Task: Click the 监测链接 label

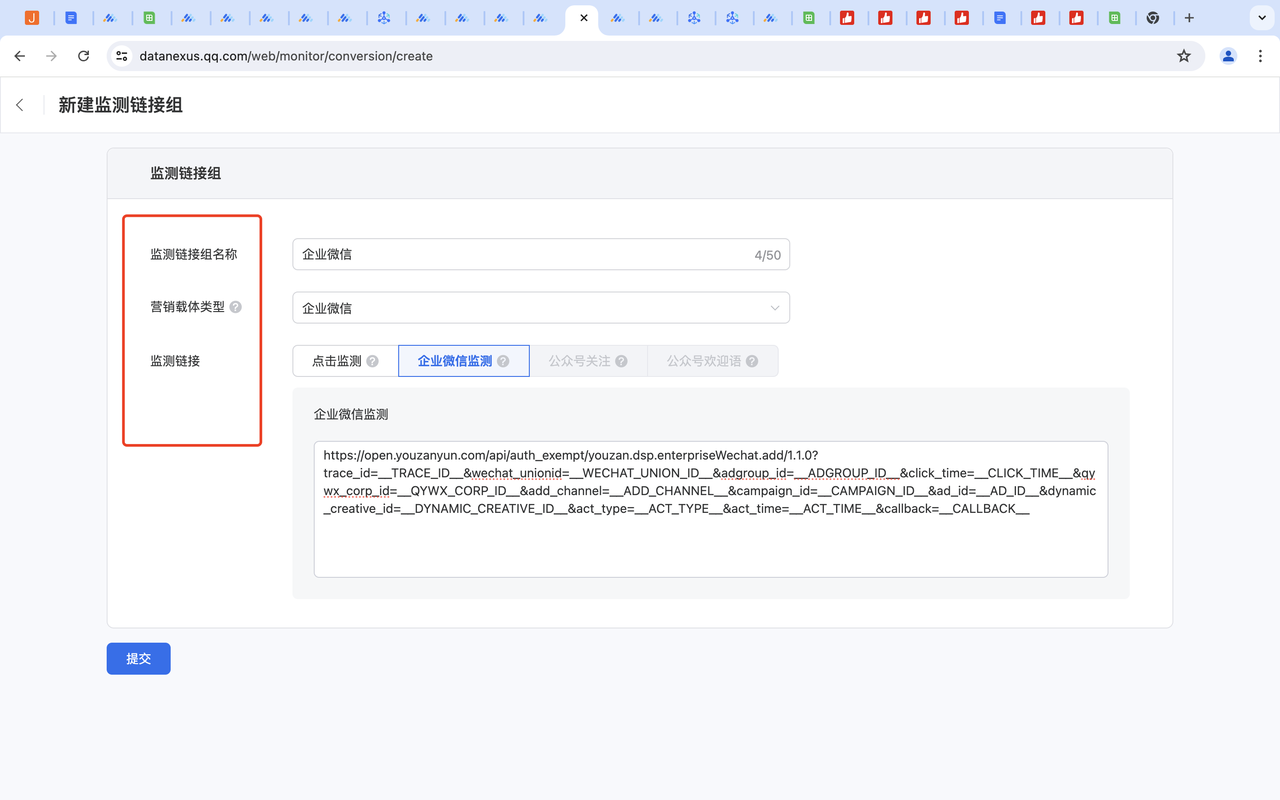Action: [175, 361]
